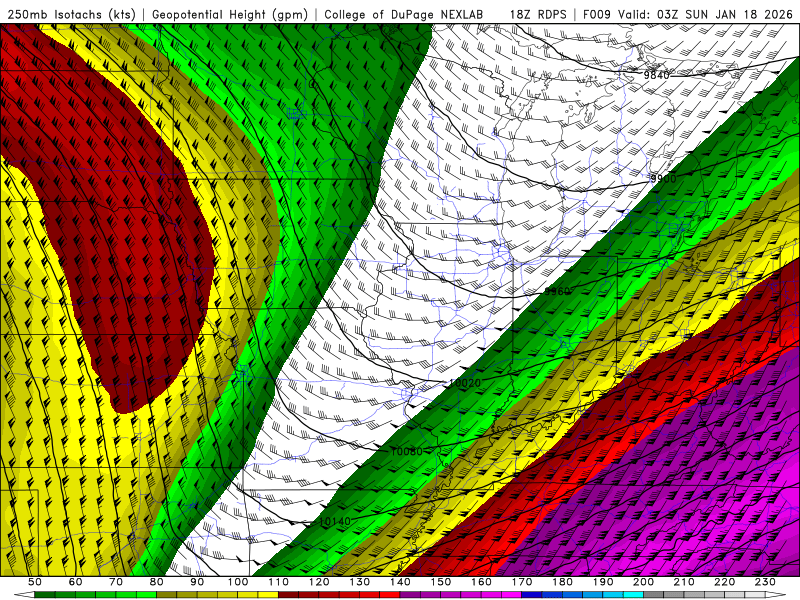Select the bright red swatch just before 140
This screenshot has height=600, width=800.
[x=390, y=595]
